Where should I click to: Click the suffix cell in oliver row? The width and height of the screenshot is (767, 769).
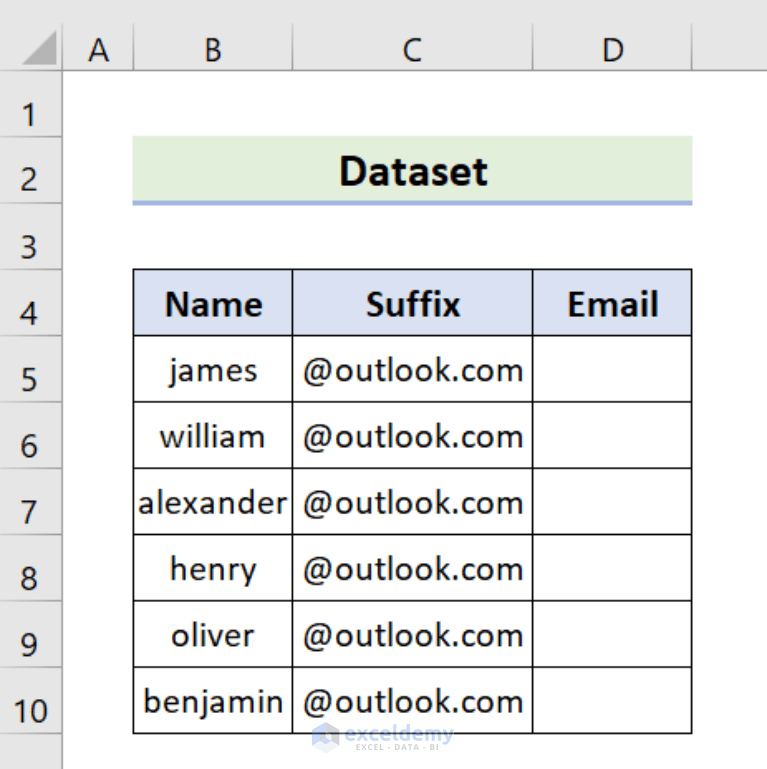pos(412,634)
